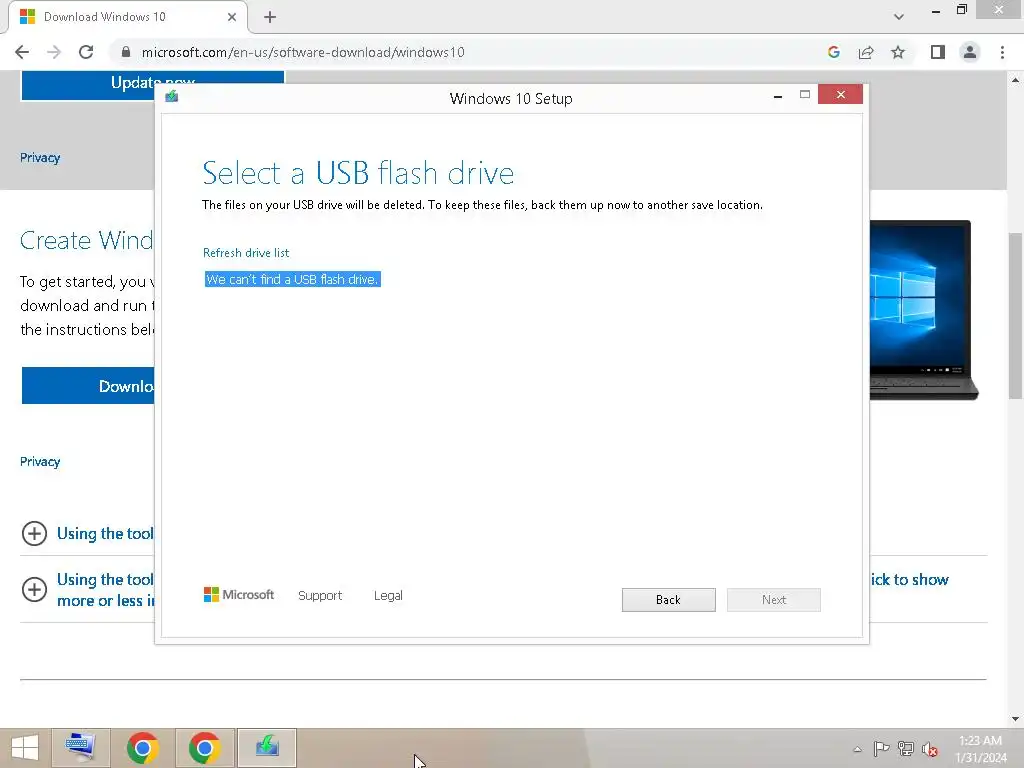
Task: Open a new Chrome tab
Action: [270, 17]
